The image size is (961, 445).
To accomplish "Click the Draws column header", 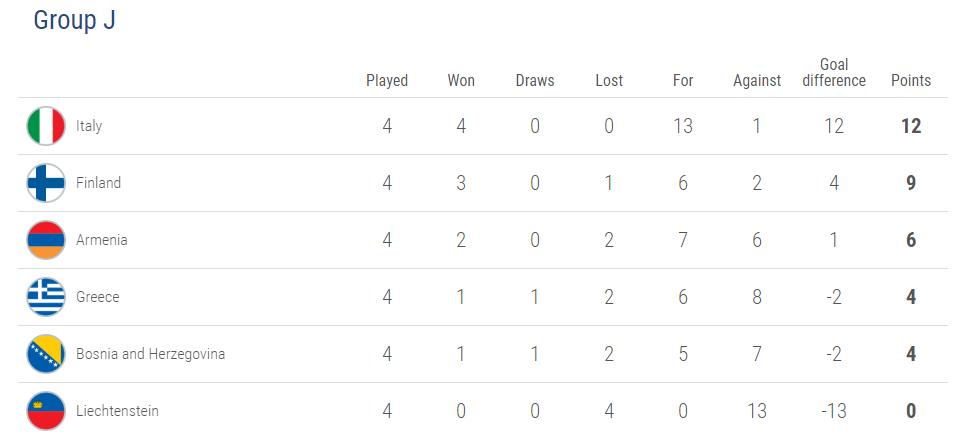I will (x=535, y=81).
